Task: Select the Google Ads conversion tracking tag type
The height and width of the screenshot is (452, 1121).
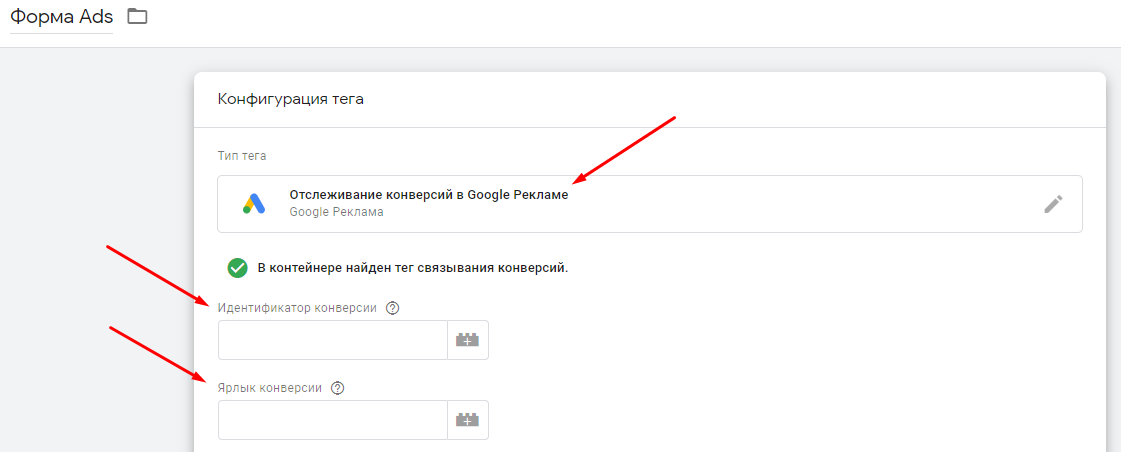Action: point(650,204)
